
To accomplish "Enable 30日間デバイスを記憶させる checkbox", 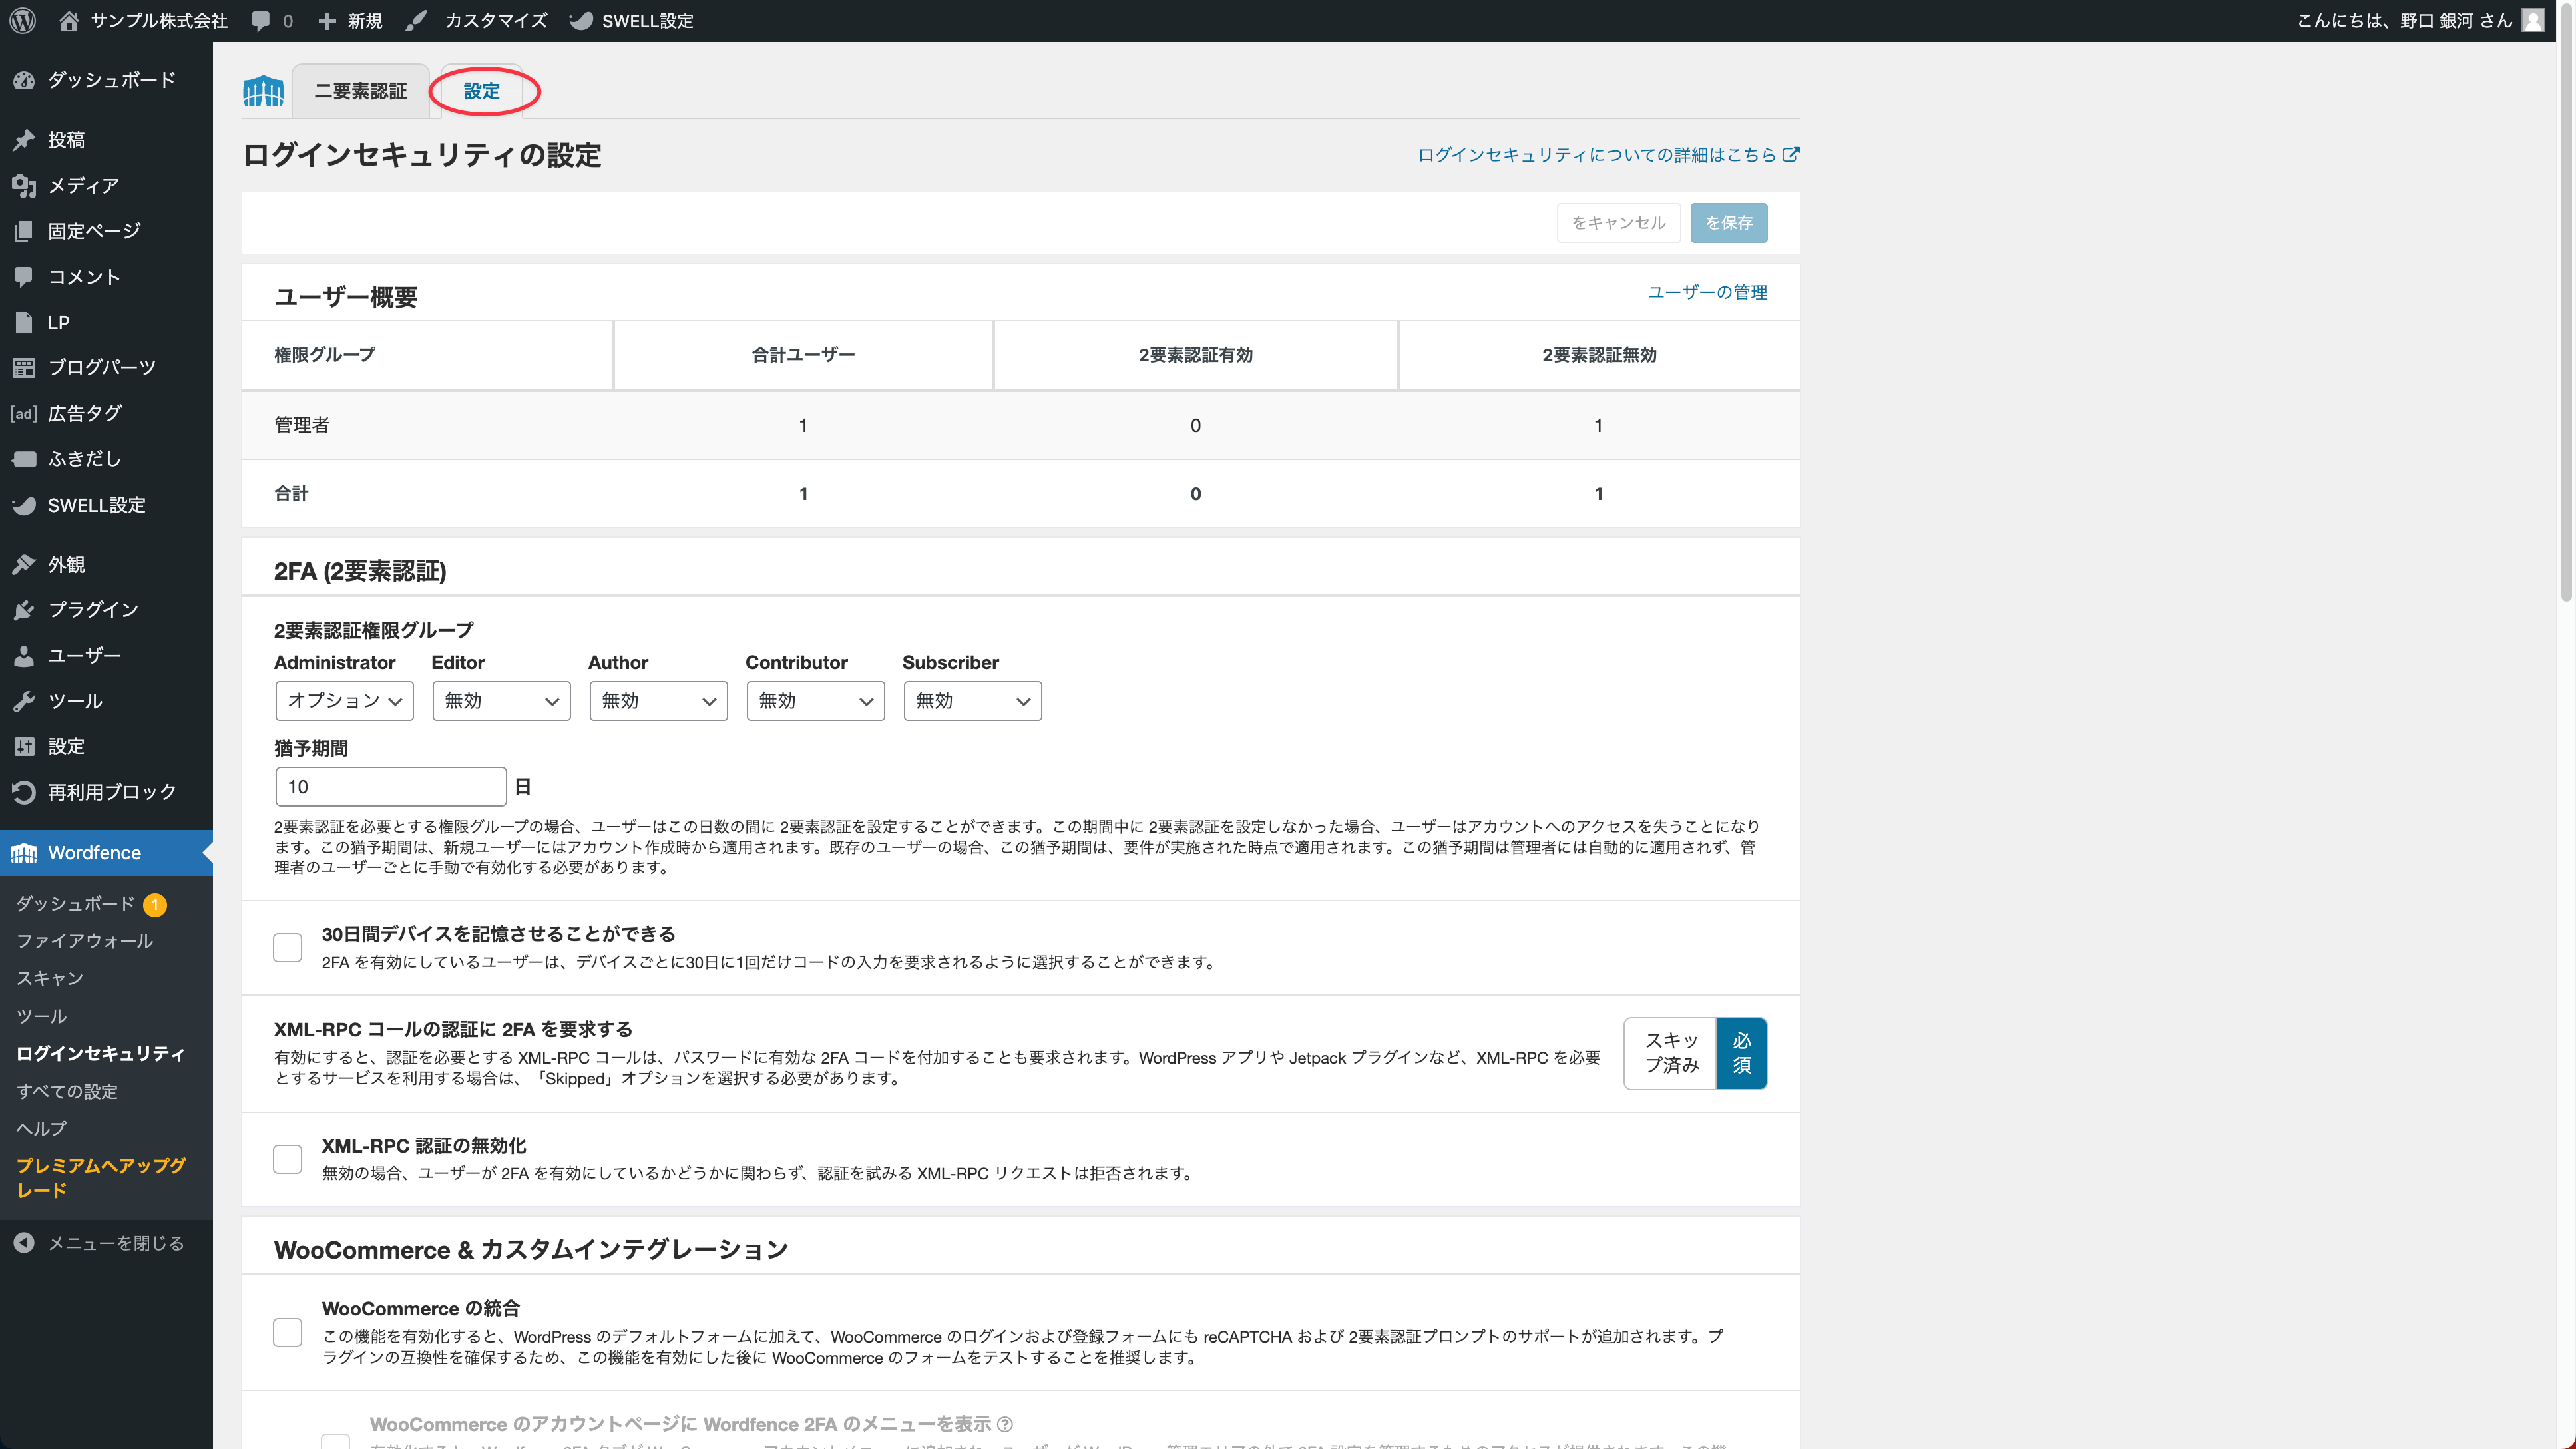I will click(287, 947).
